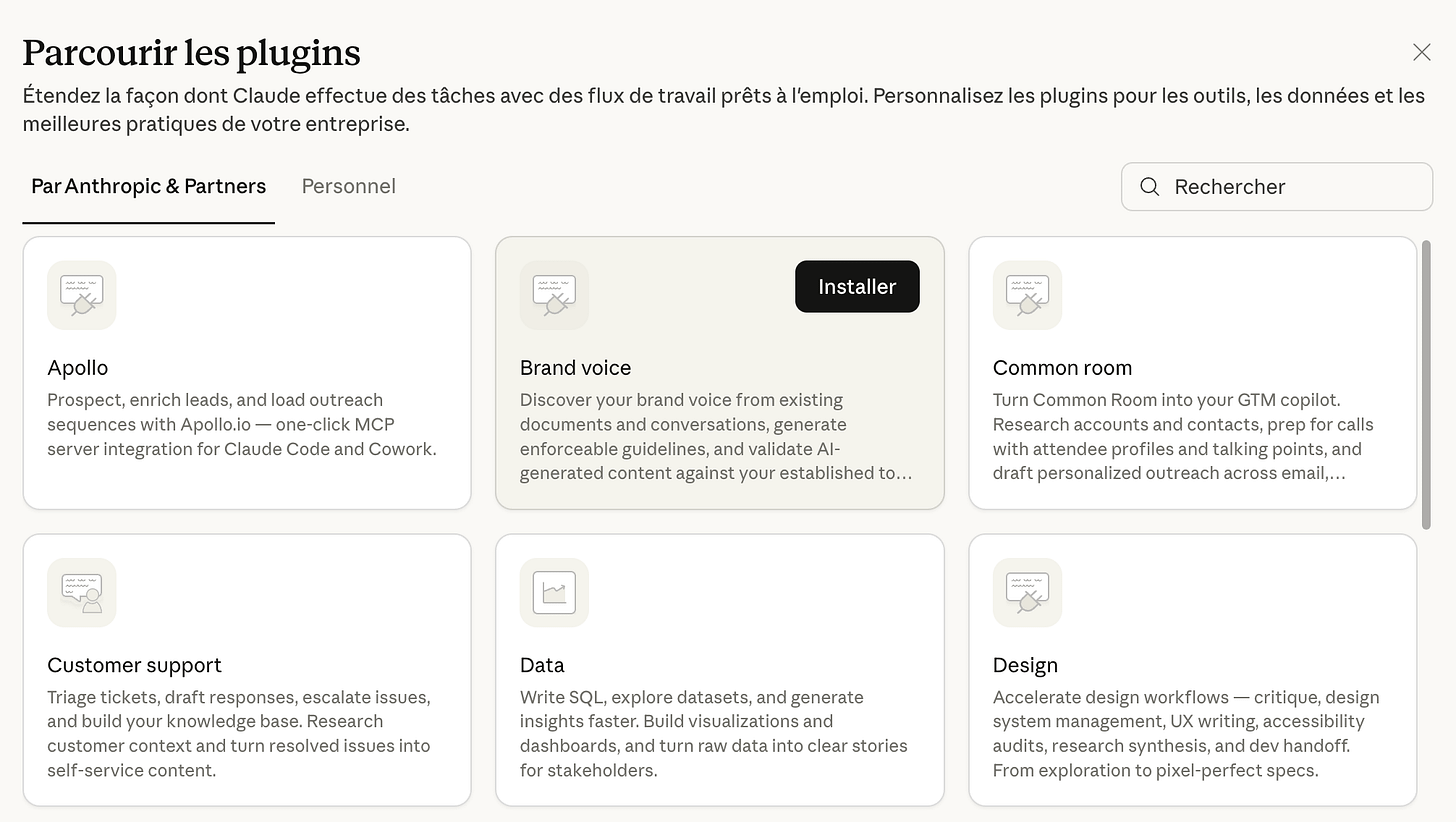Click the Triage tickets description text
The image size is (1456, 822).
click(239, 734)
